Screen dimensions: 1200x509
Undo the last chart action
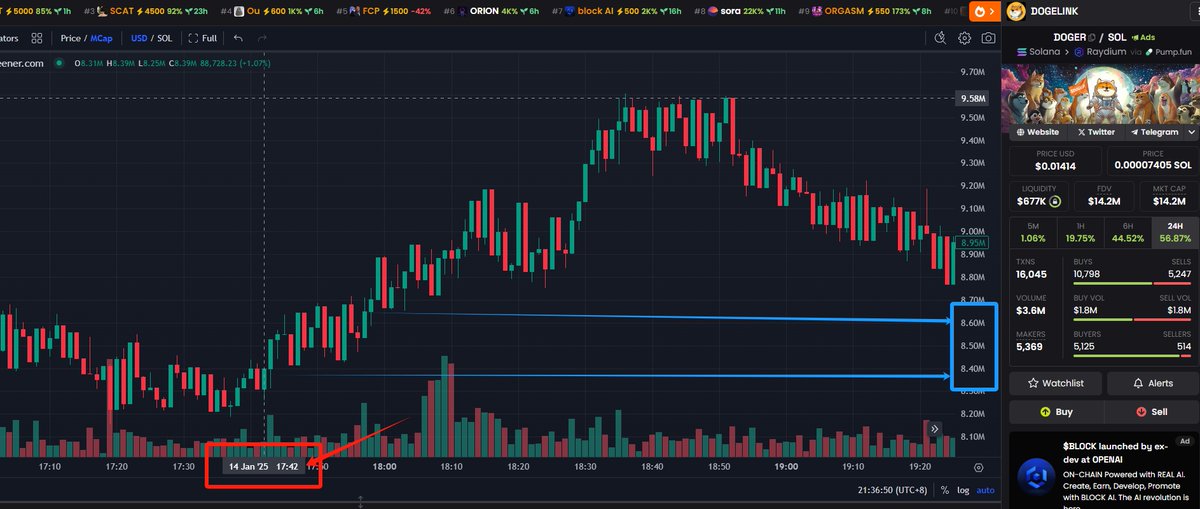coord(237,38)
